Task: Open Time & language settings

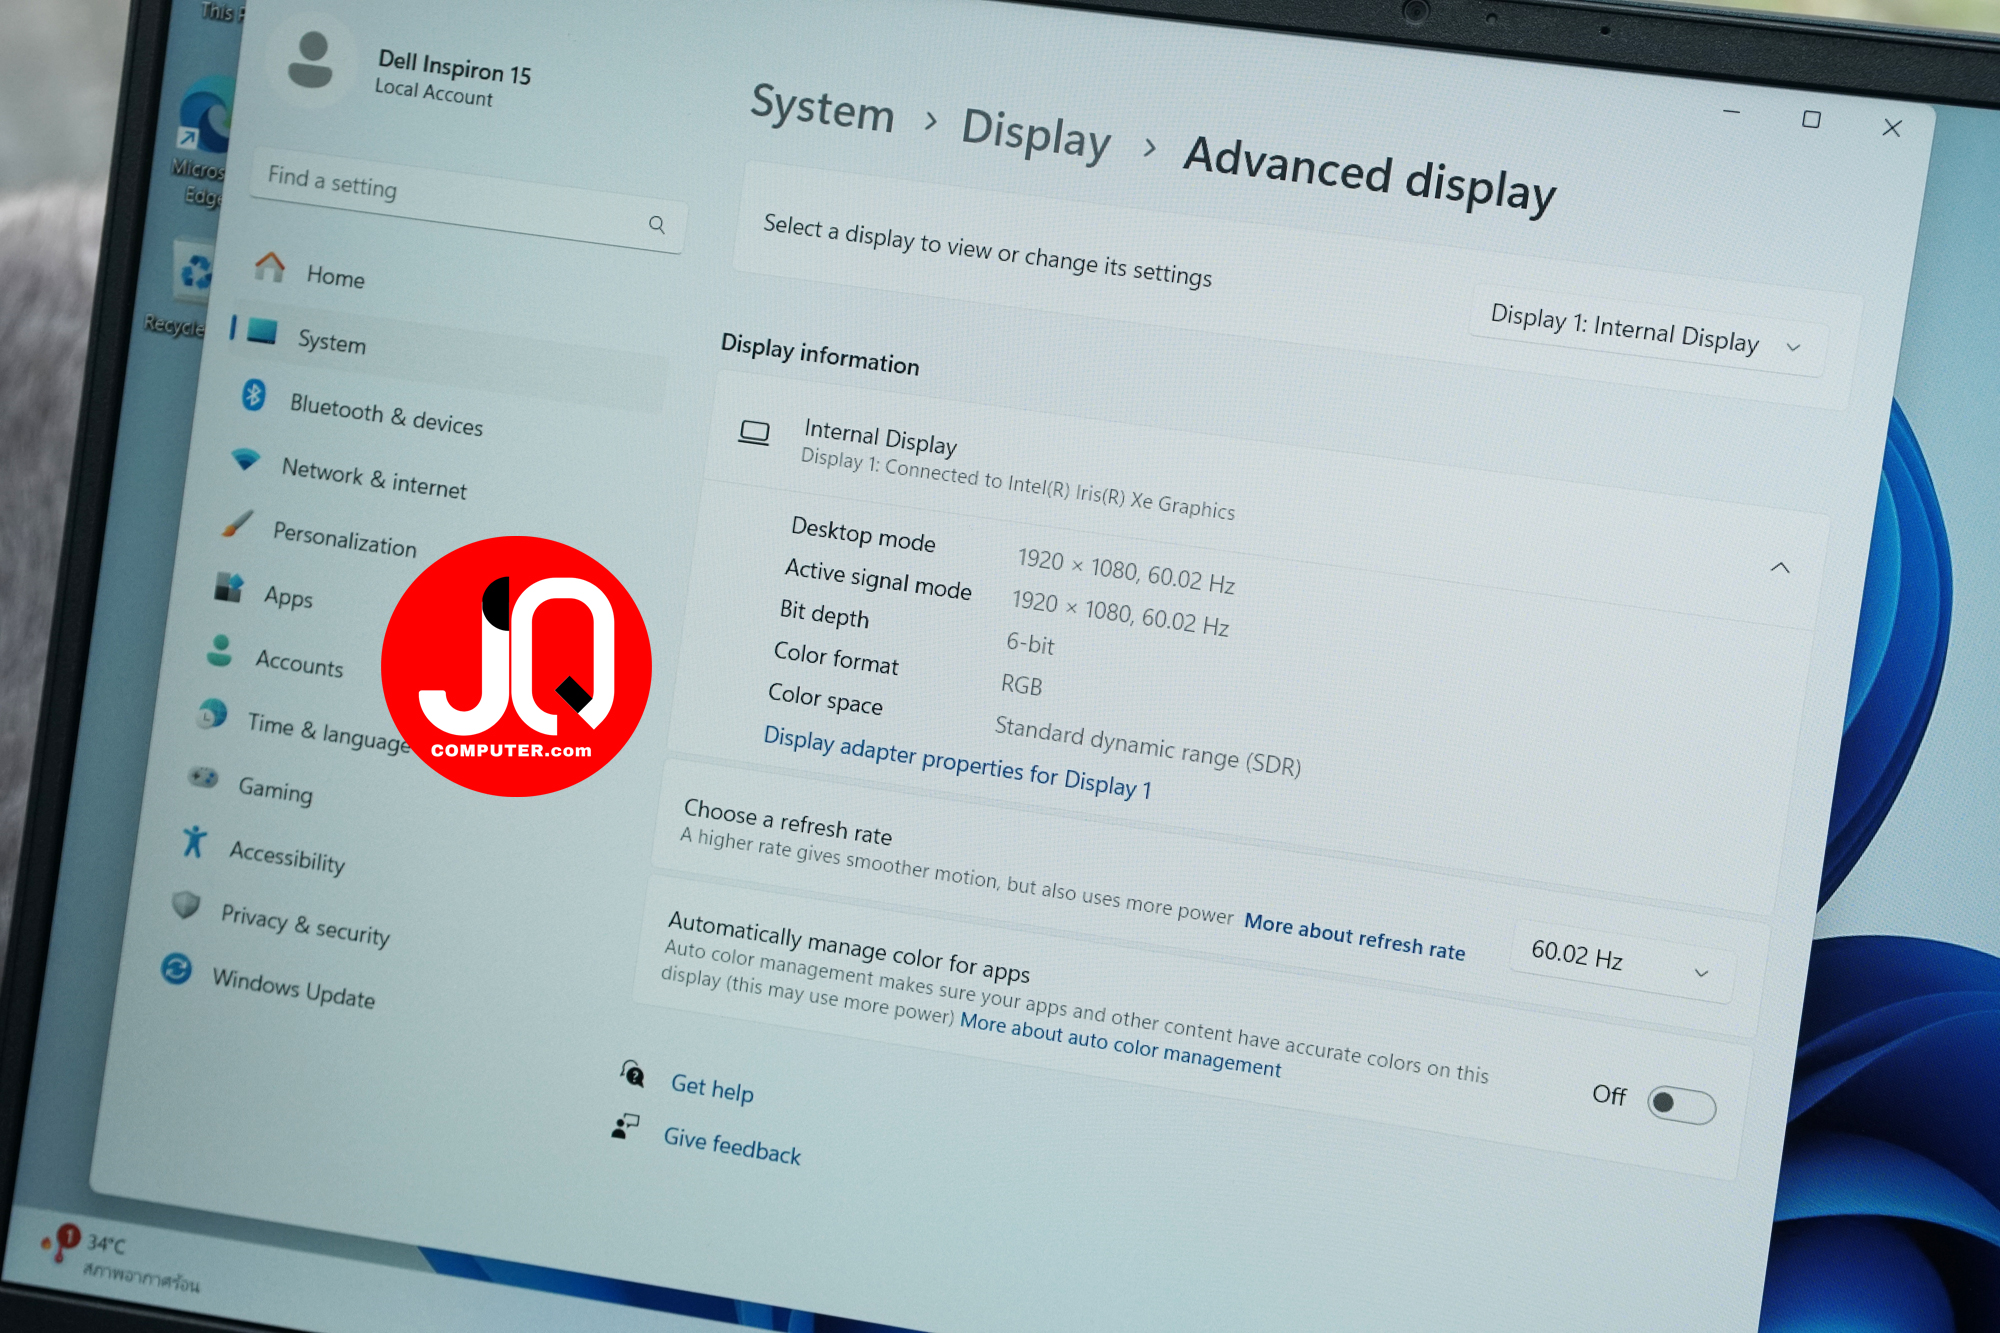Action: tap(328, 731)
